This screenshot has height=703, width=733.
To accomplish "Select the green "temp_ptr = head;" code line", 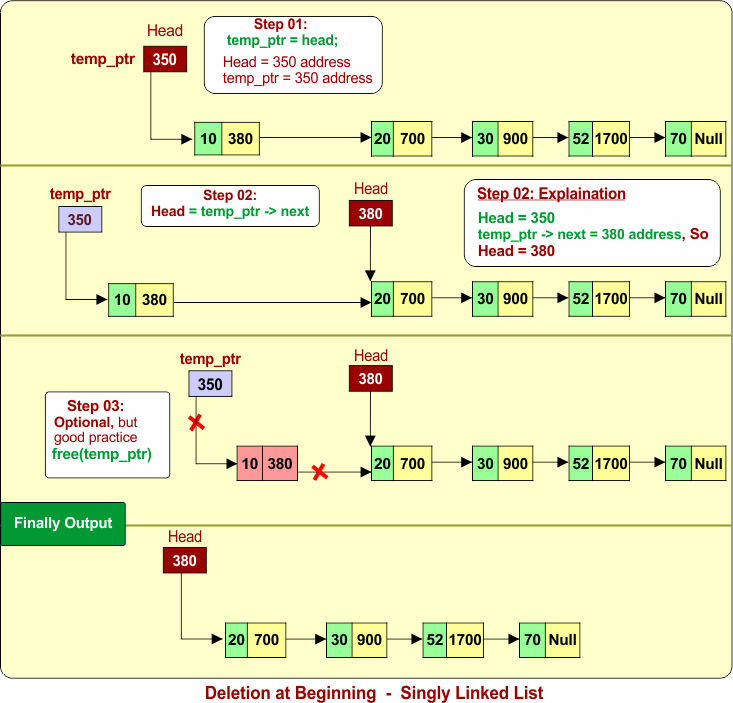I will 282,40.
